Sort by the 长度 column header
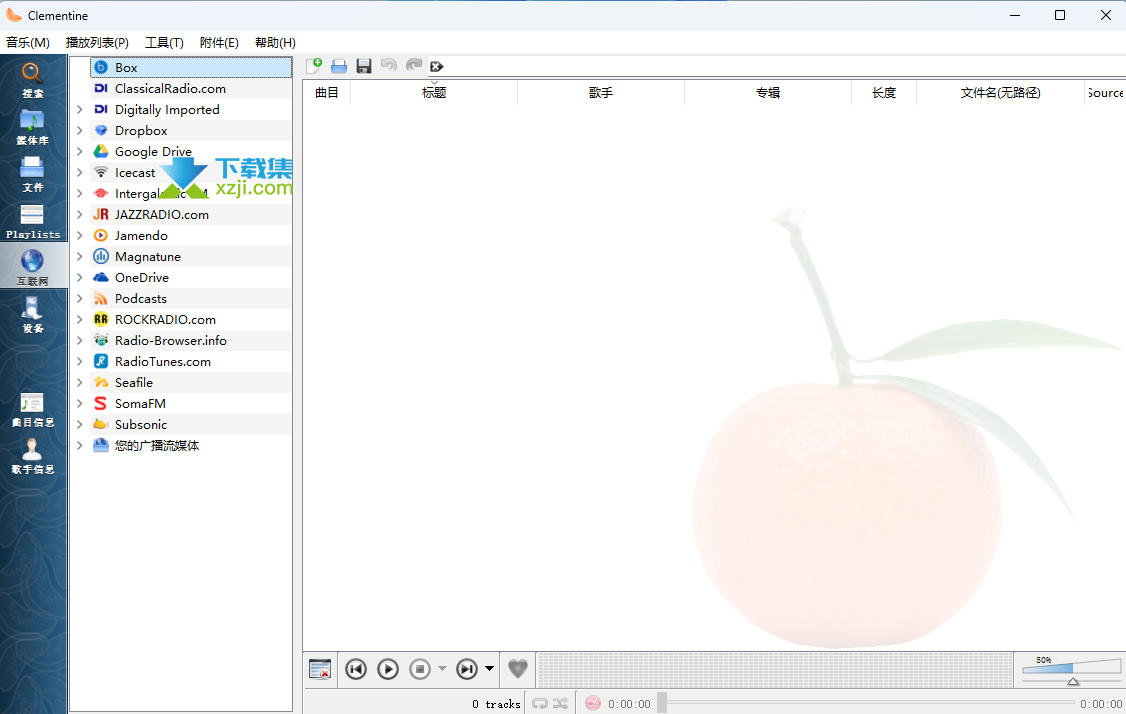 [884, 93]
